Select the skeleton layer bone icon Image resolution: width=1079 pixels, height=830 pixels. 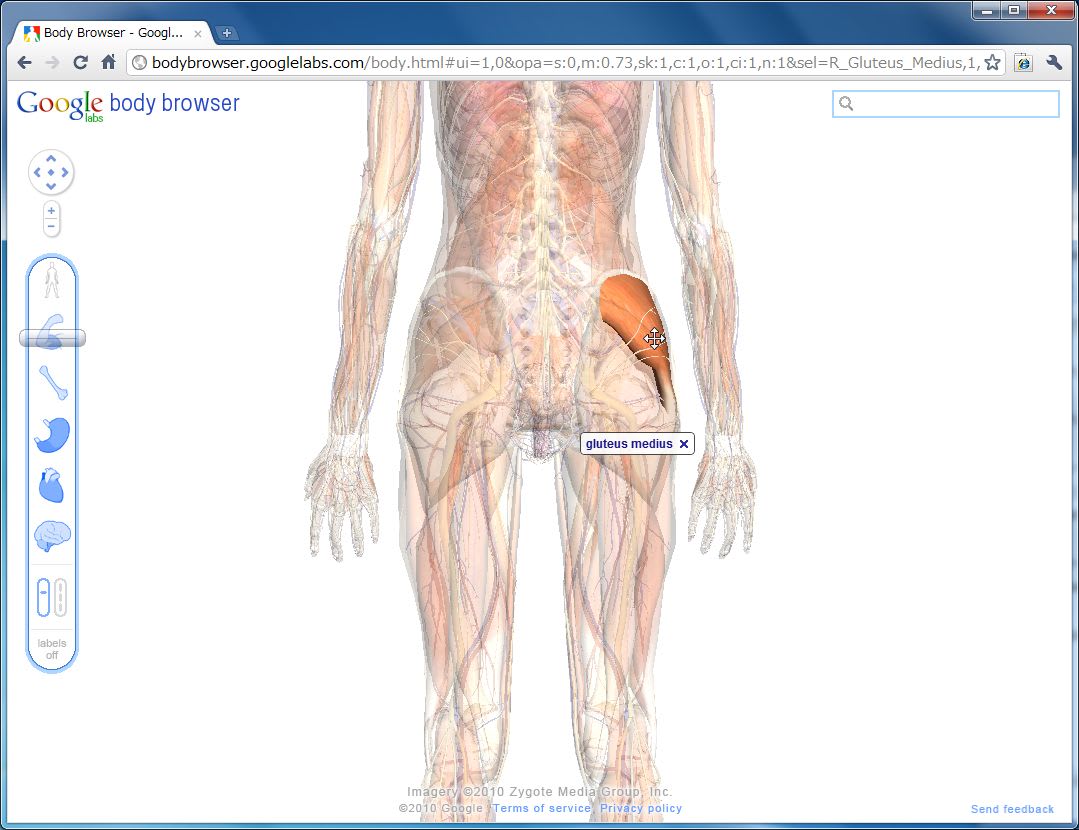(52, 382)
